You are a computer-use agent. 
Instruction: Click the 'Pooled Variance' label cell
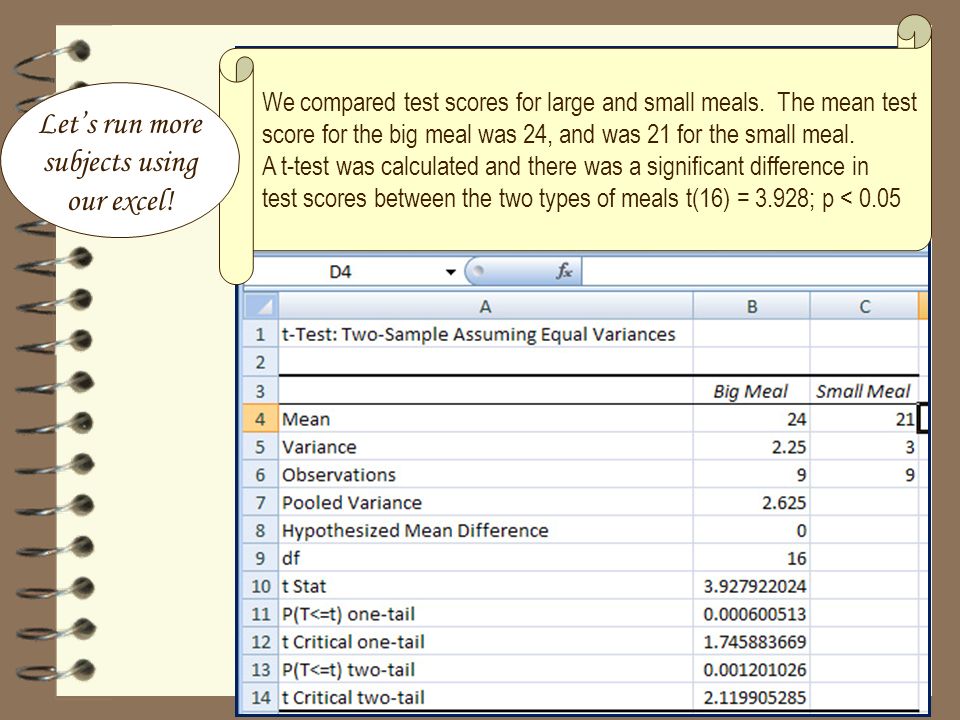pos(486,502)
